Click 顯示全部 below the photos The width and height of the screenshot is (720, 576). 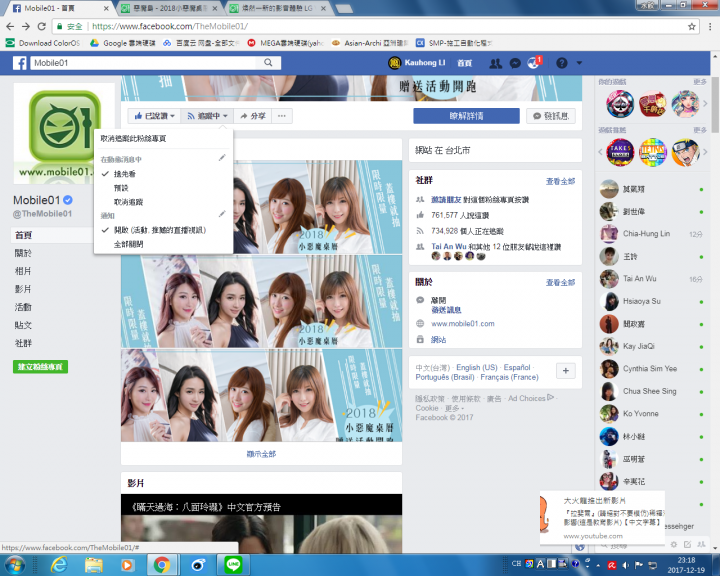click(261, 454)
